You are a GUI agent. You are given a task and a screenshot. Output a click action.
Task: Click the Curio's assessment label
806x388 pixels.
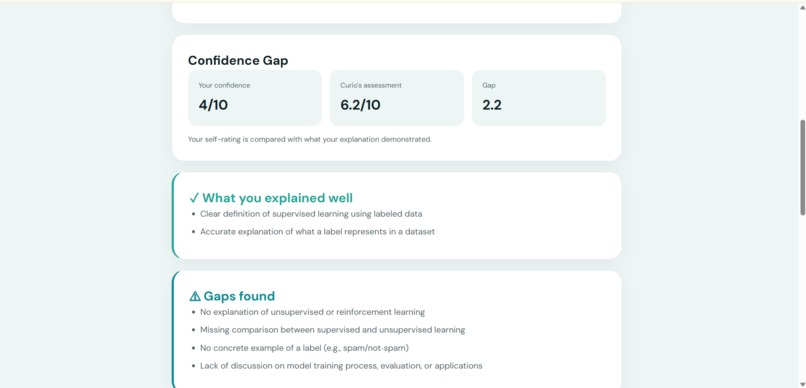(371, 85)
